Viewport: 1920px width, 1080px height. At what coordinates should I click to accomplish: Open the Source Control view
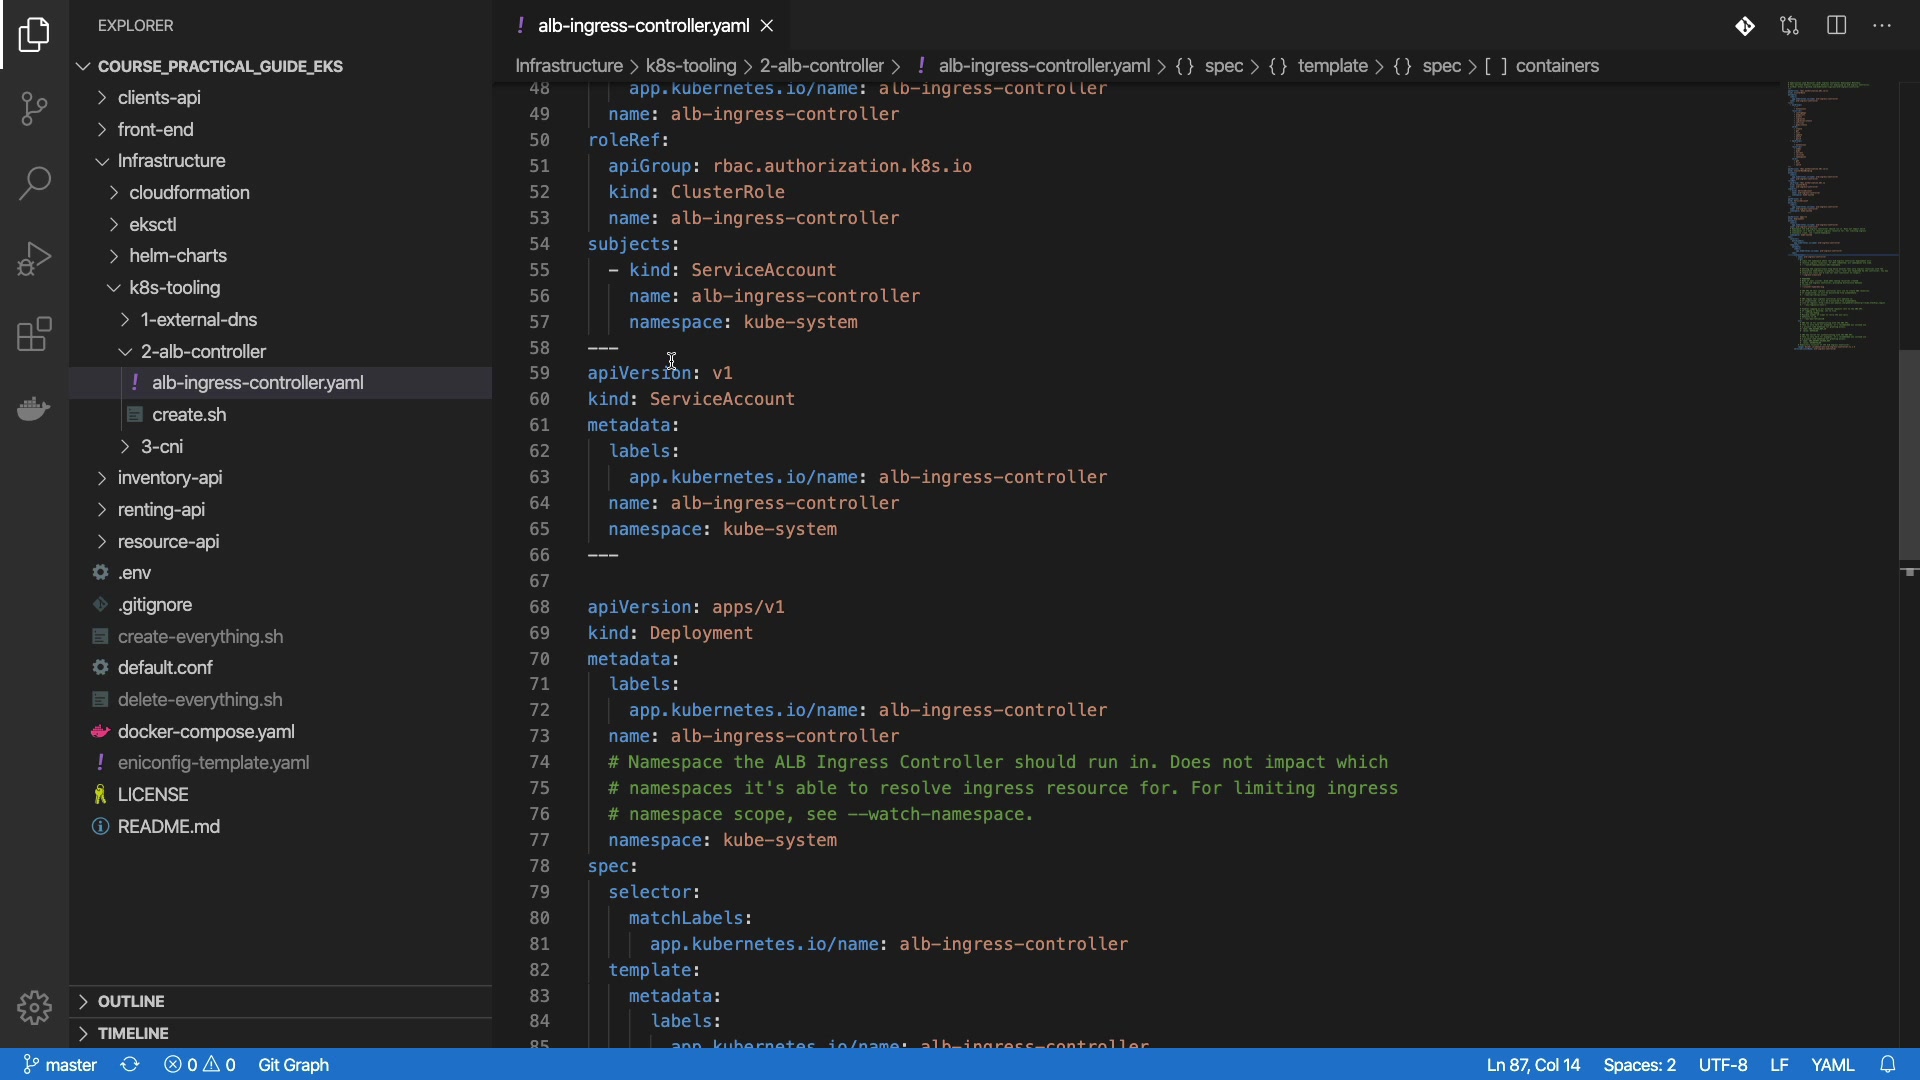tap(34, 108)
